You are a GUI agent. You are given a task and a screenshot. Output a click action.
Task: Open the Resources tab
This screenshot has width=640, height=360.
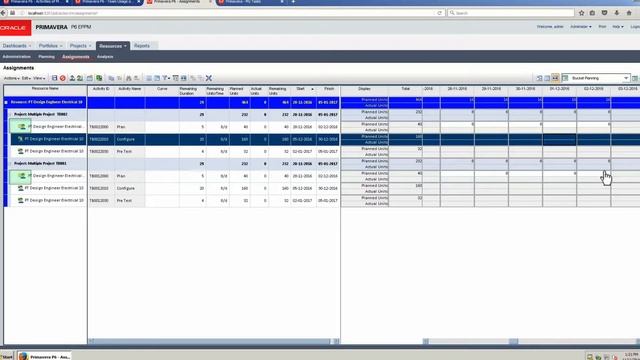(113, 46)
